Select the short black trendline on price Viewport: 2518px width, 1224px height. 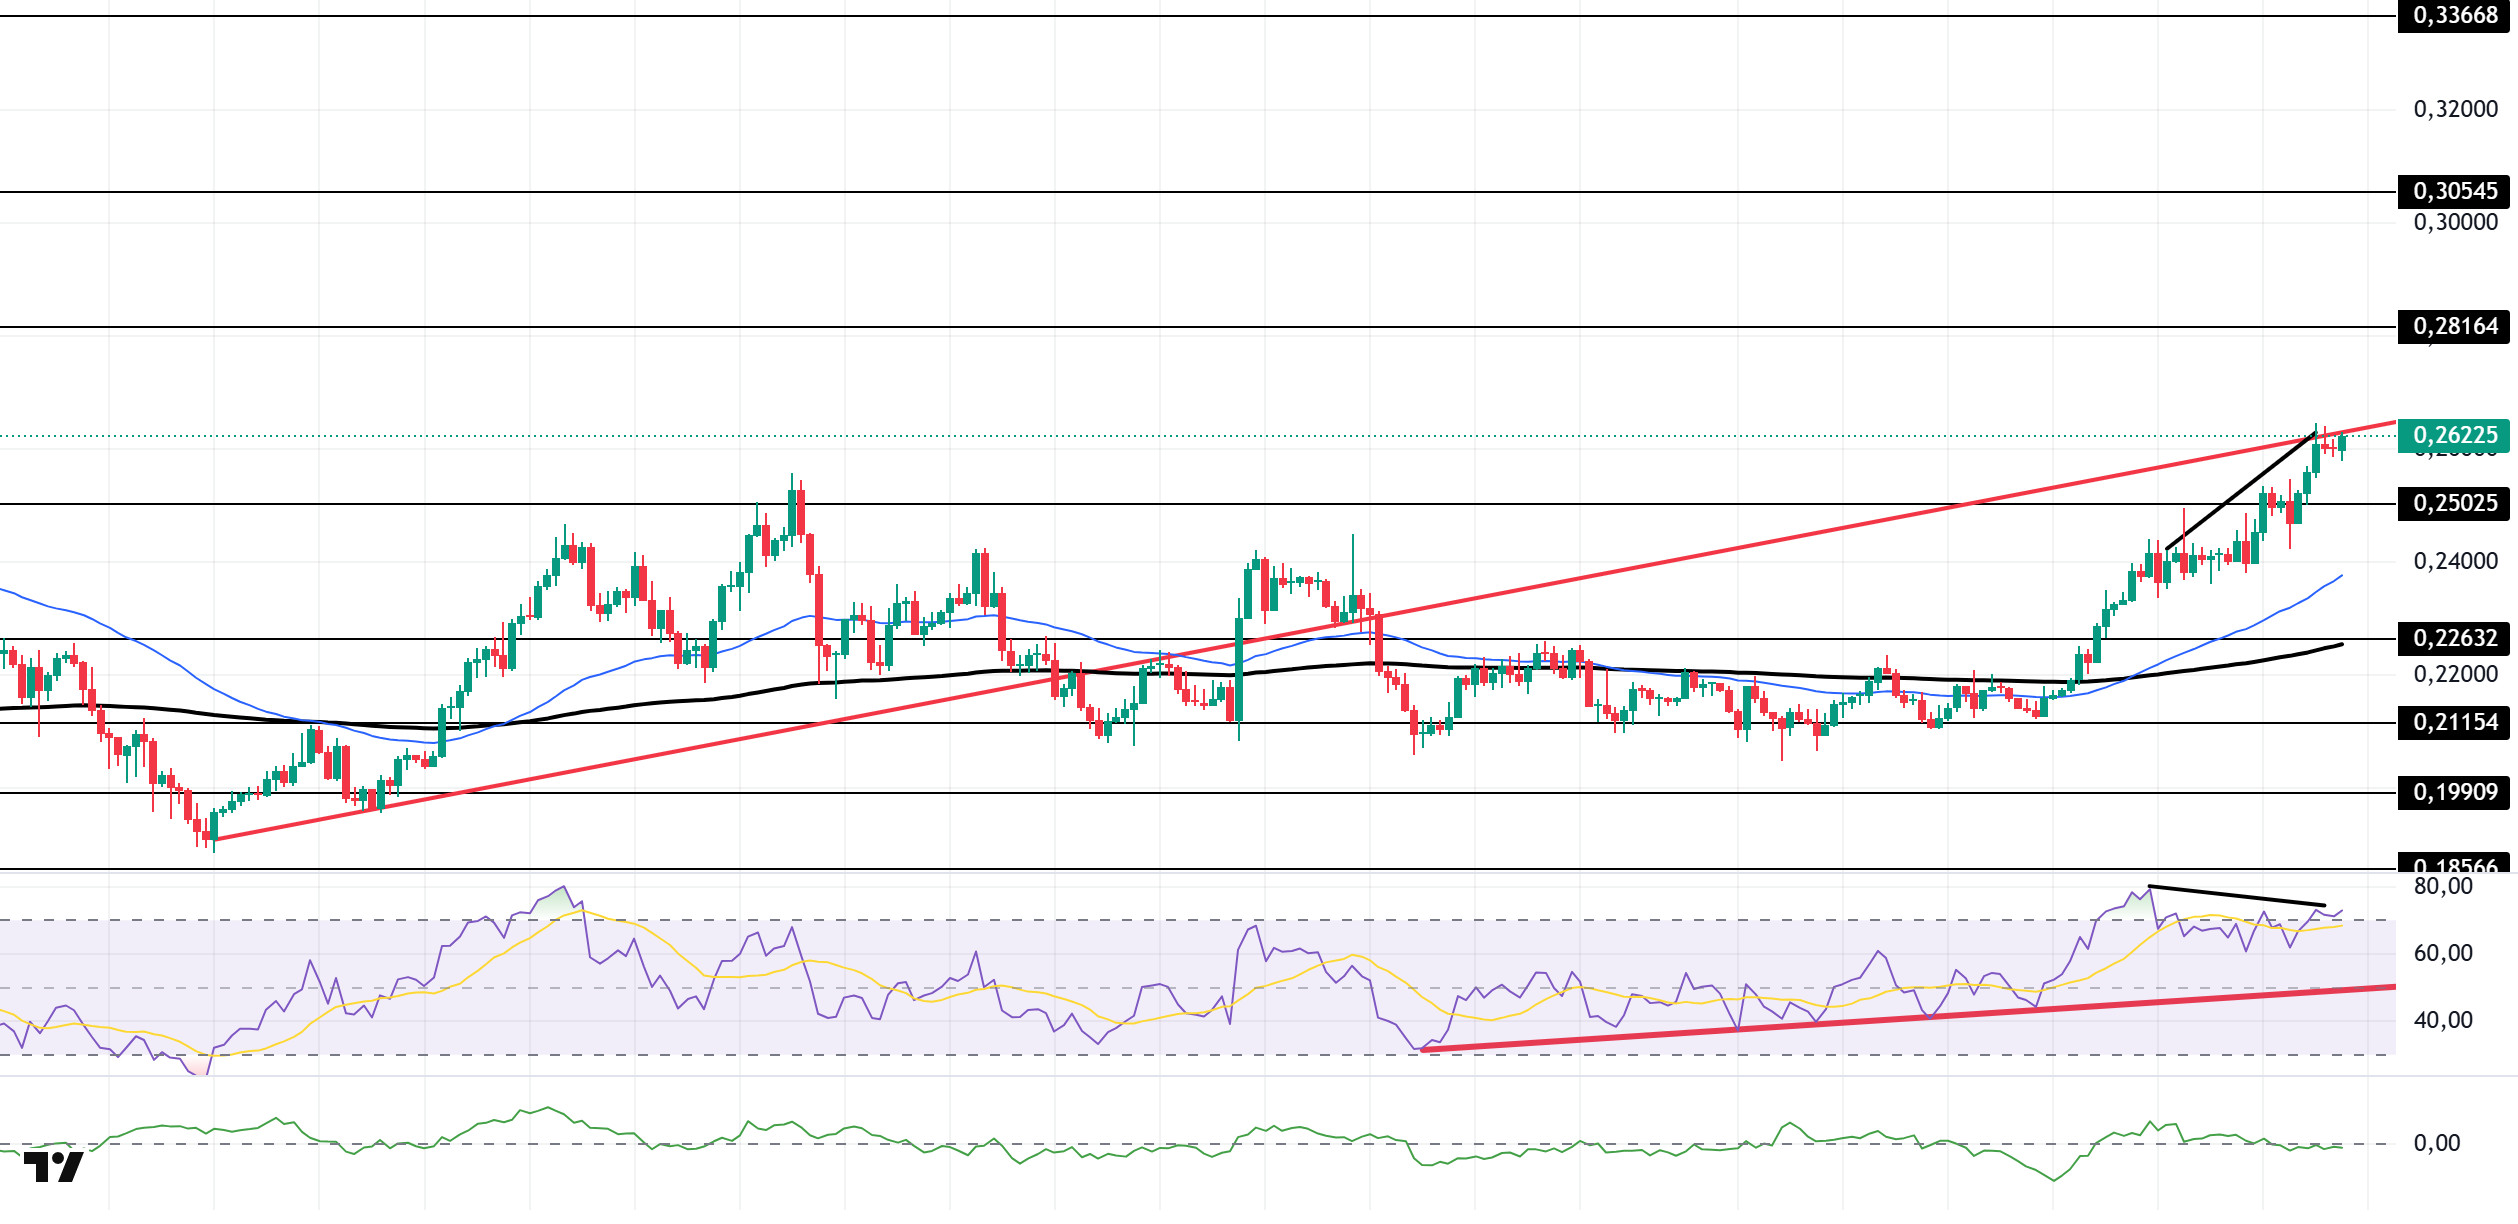click(x=2240, y=491)
